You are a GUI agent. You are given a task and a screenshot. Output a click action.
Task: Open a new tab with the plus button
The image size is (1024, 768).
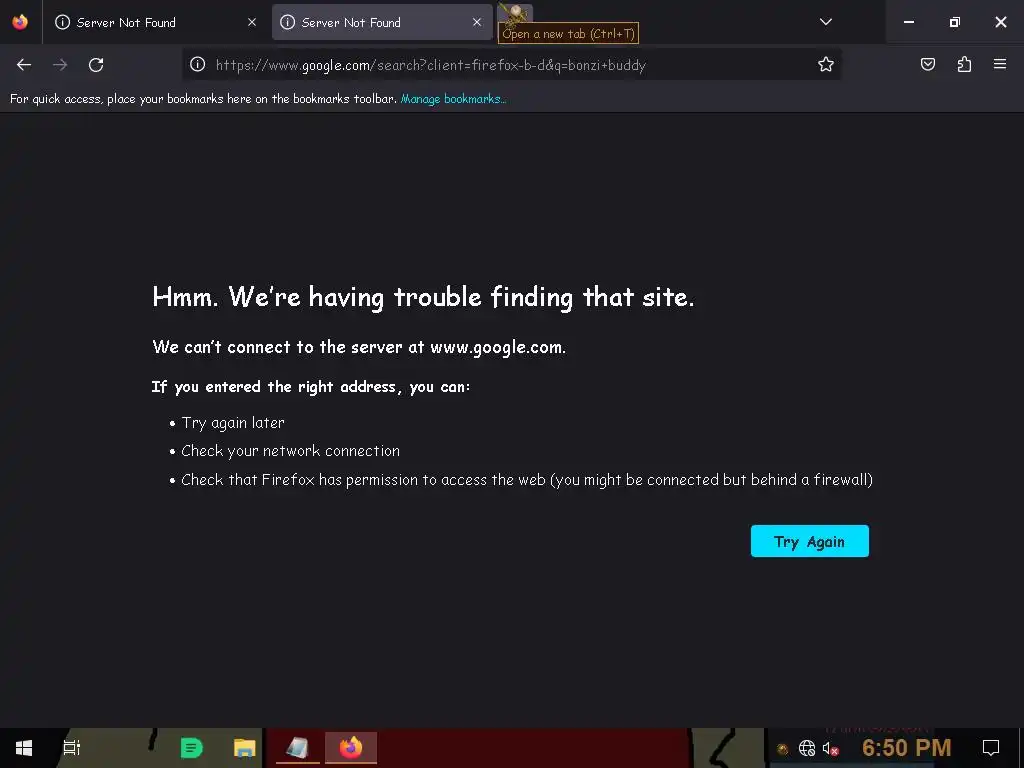coord(515,14)
